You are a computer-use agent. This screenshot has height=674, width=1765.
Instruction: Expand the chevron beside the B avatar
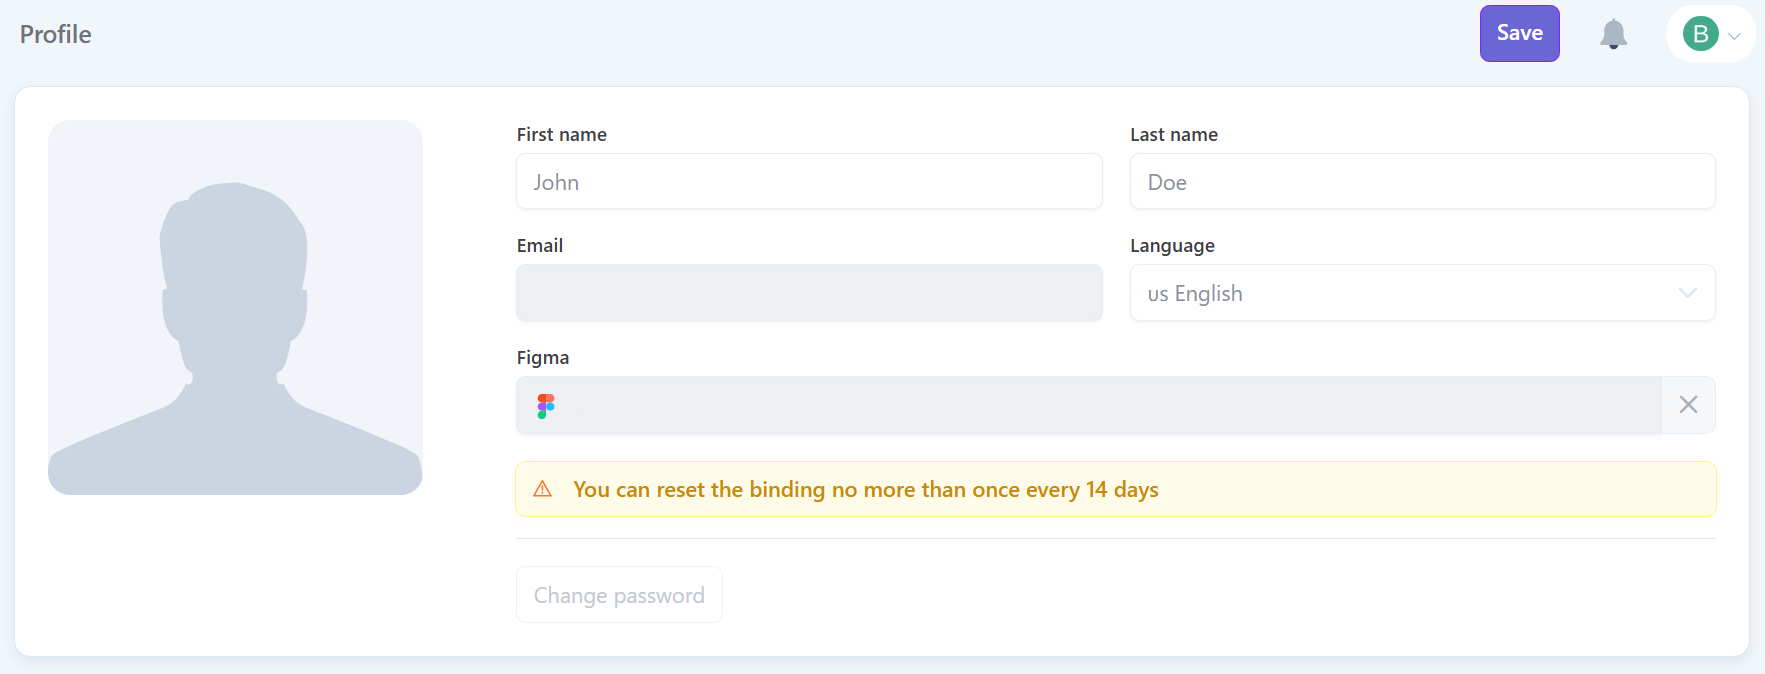pyautogui.click(x=1735, y=36)
